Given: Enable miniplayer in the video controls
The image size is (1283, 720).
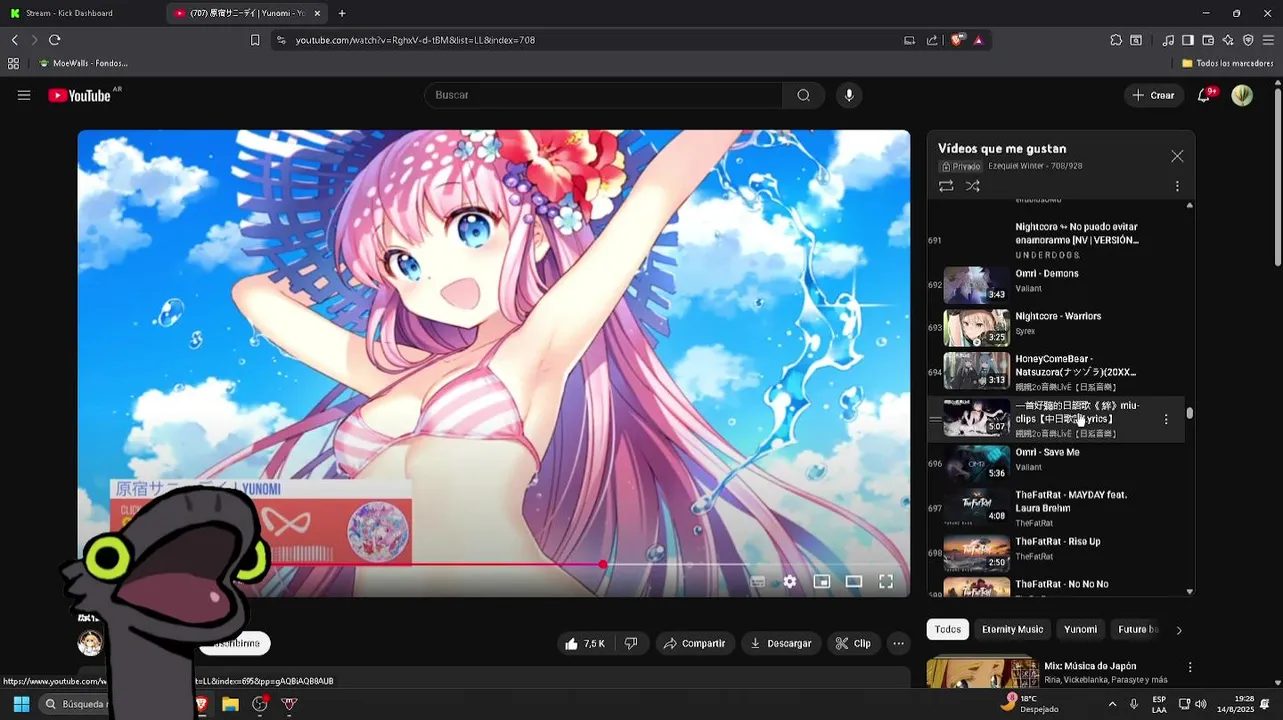Looking at the screenshot, I should pos(822,581).
